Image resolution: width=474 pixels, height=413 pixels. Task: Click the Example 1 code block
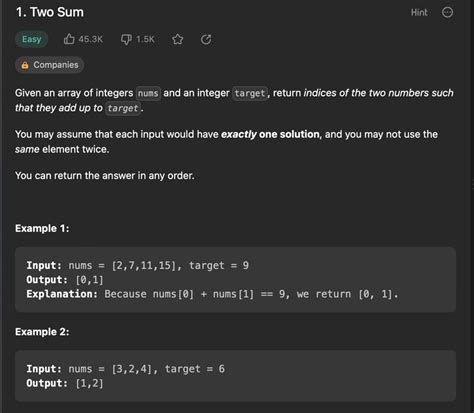click(235, 280)
